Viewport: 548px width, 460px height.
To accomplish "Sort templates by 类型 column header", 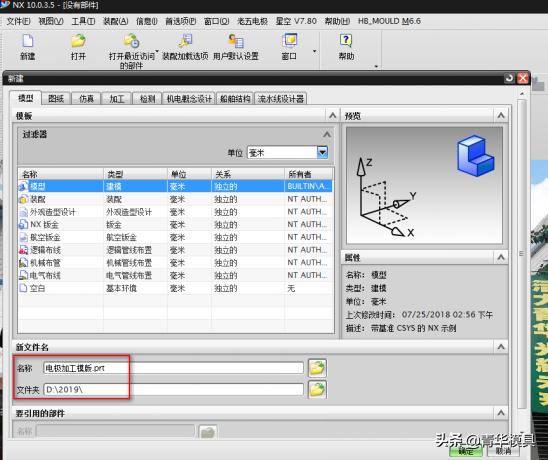I will 135,174.
